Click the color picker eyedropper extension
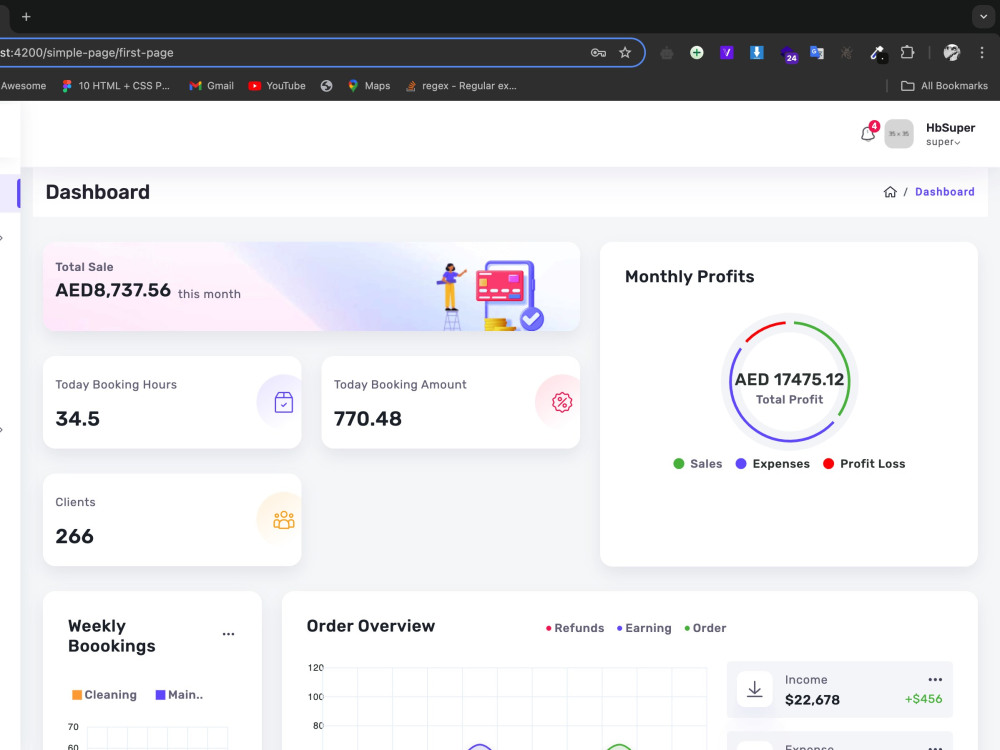 [x=878, y=54]
